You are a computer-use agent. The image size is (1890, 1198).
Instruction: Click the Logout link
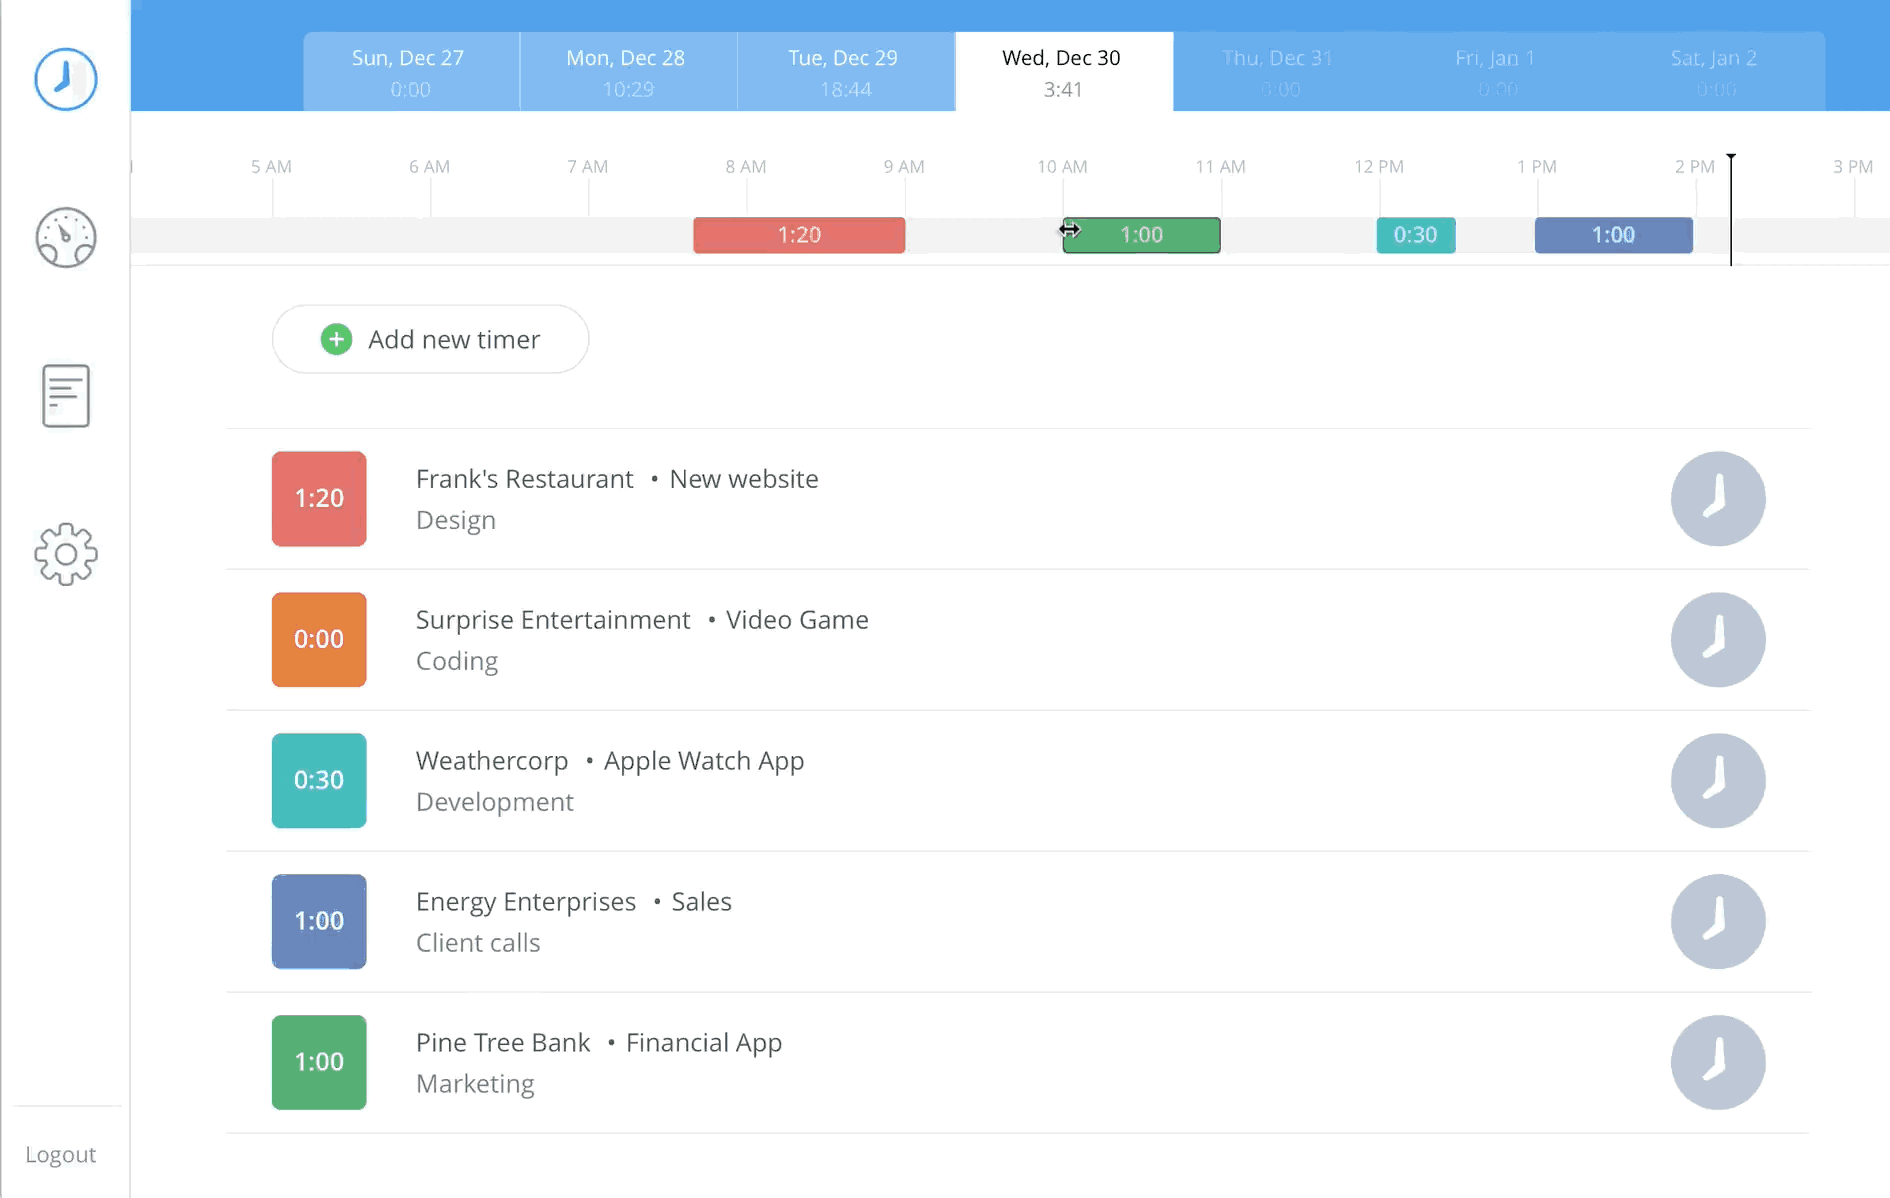point(61,1154)
